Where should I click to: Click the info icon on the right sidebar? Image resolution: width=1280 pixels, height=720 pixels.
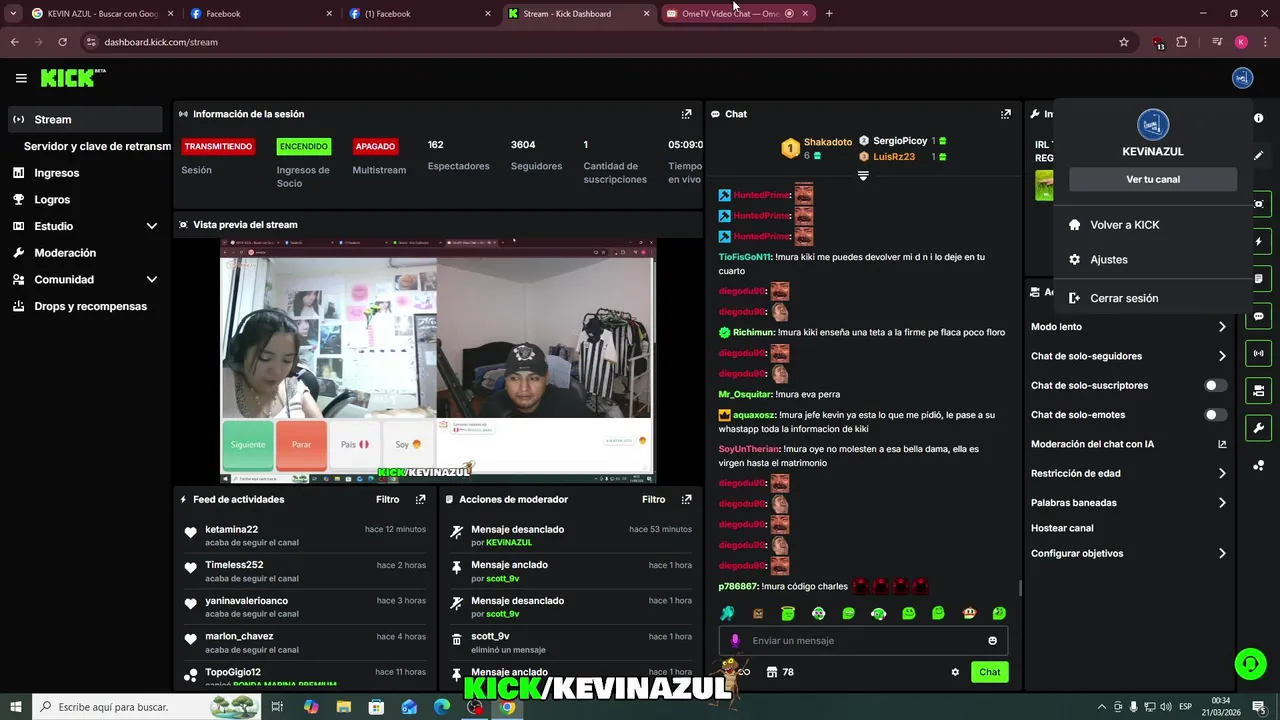[x=1258, y=118]
